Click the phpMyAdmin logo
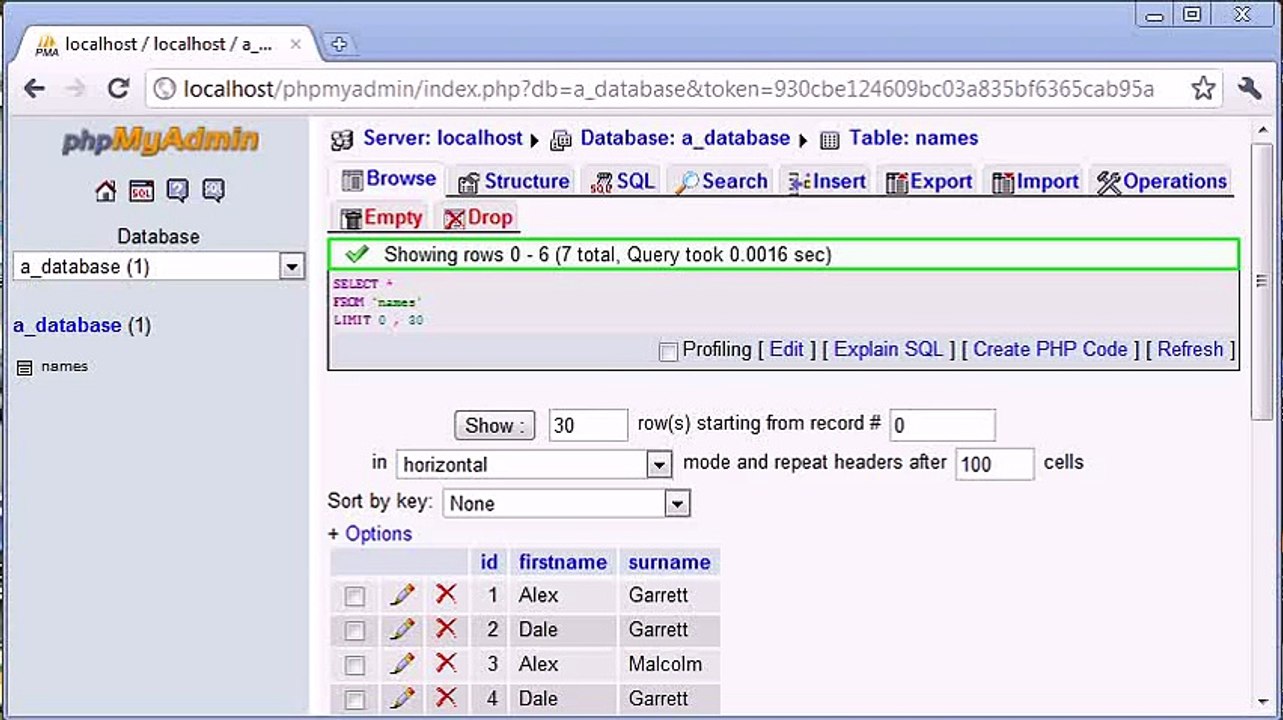1283x720 pixels. point(160,140)
